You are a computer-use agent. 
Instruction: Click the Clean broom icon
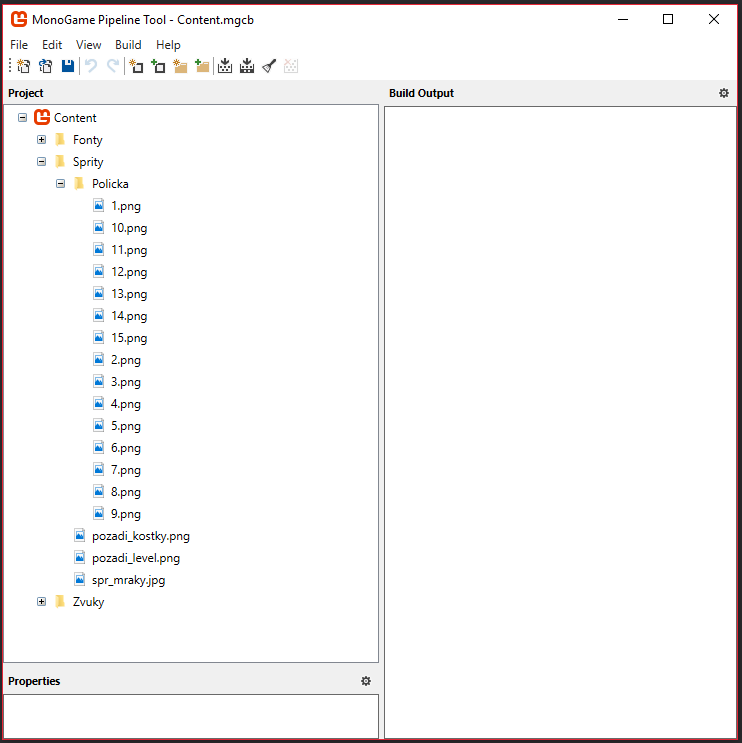[269, 66]
